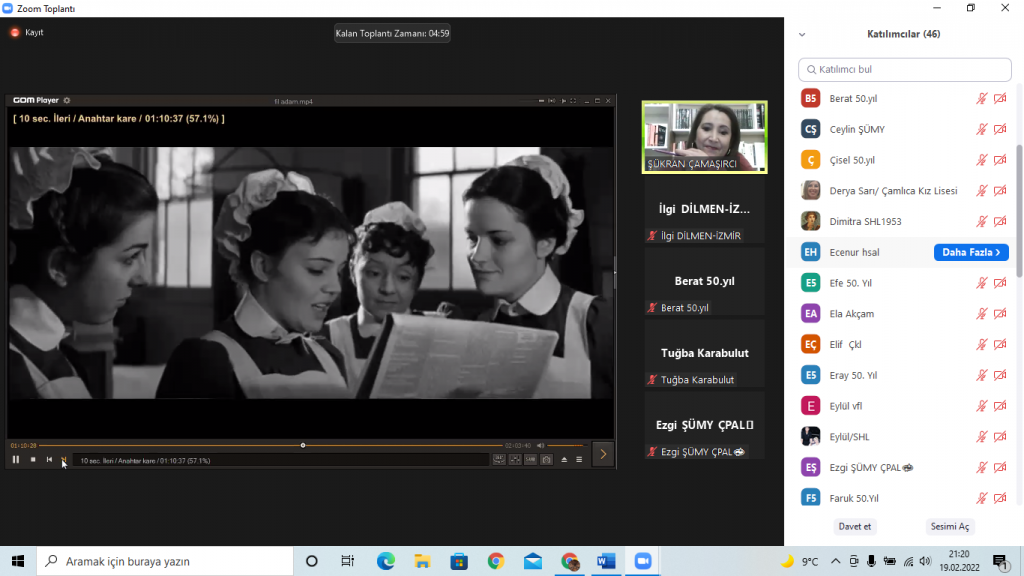Take a snapshot using the camera icon
Image resolution: width=1024 pixels, height=576 pixels.
click(546, 459)
